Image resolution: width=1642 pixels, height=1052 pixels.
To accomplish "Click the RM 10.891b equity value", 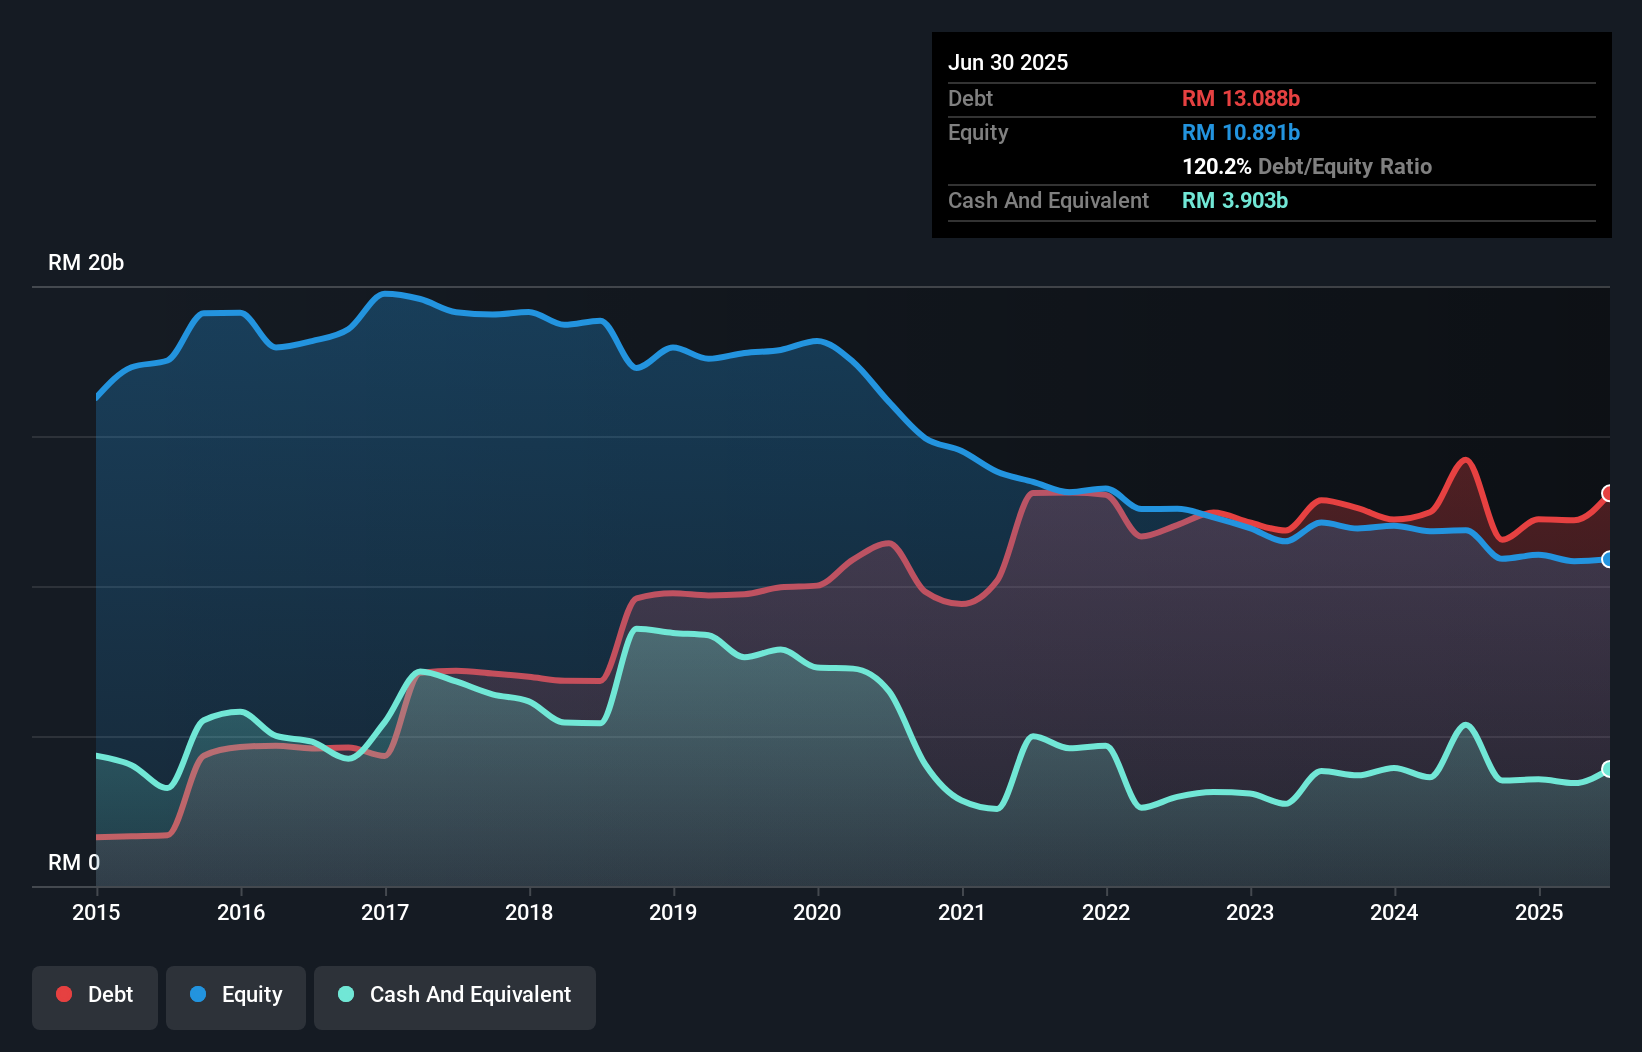I will (1241, 132).
